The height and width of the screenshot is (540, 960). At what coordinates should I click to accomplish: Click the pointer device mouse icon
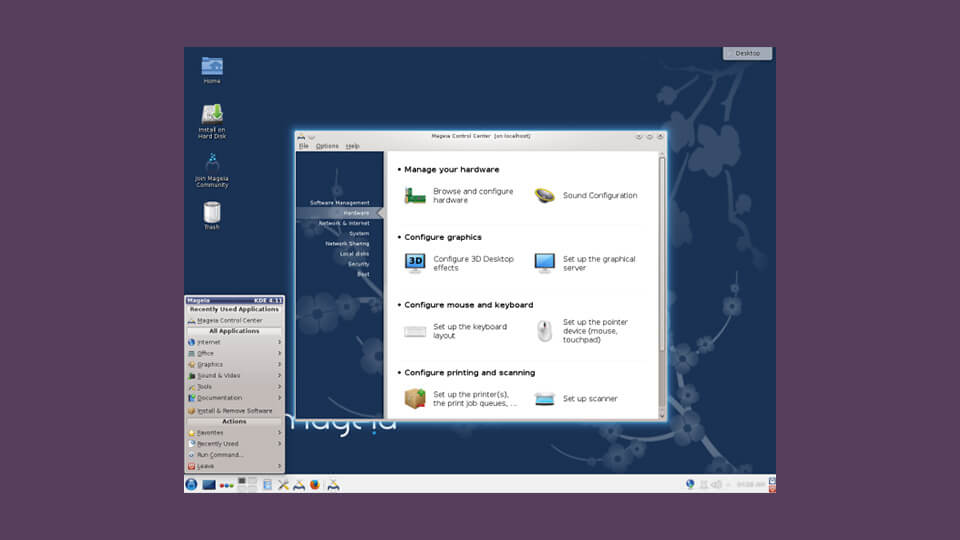pyautogui.click(x=544, y=331)
